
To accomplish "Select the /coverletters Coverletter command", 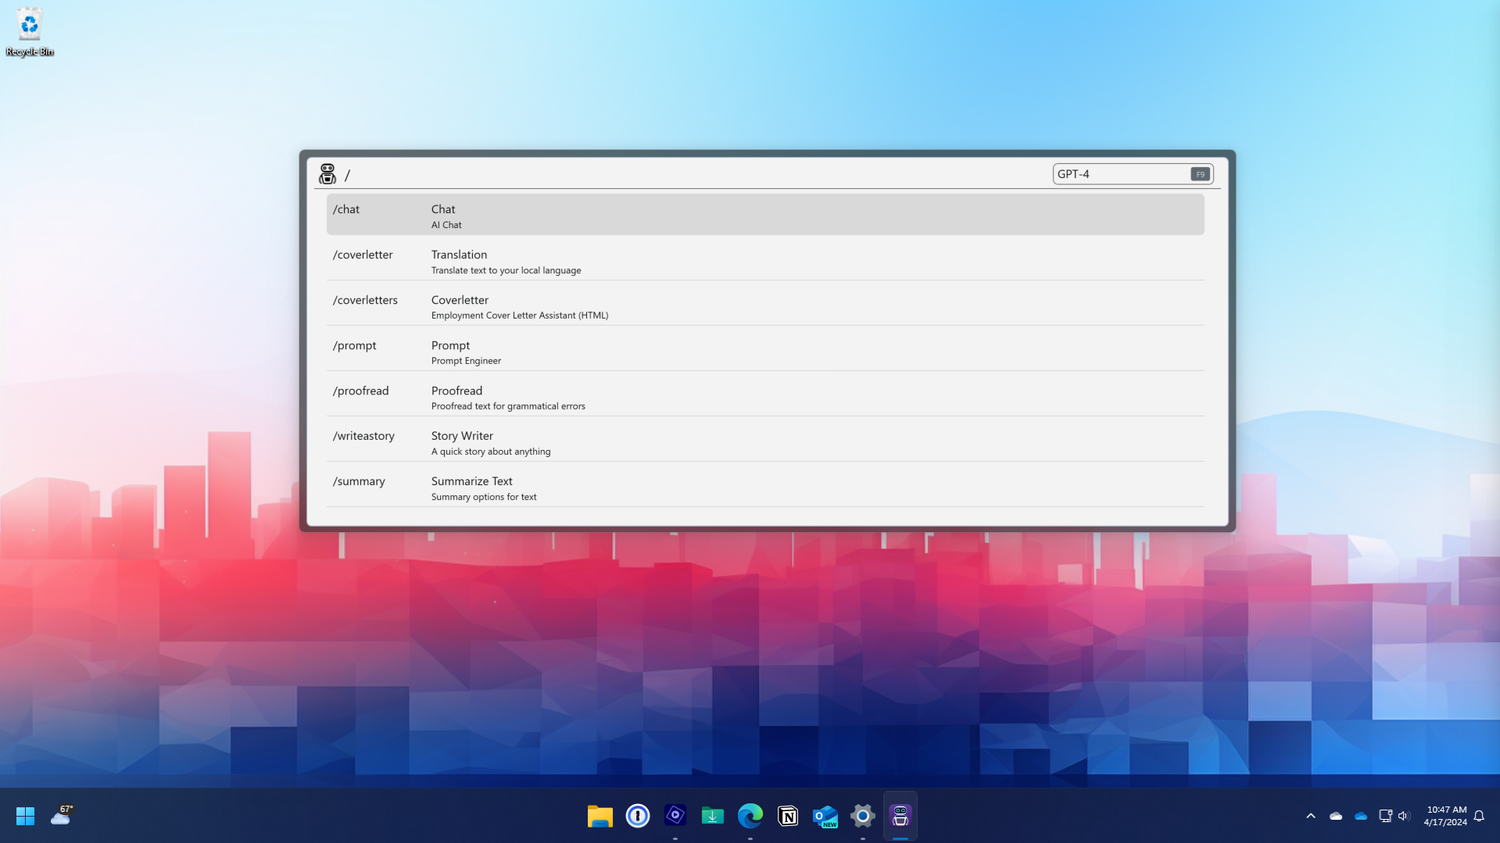I will point(765,306).
